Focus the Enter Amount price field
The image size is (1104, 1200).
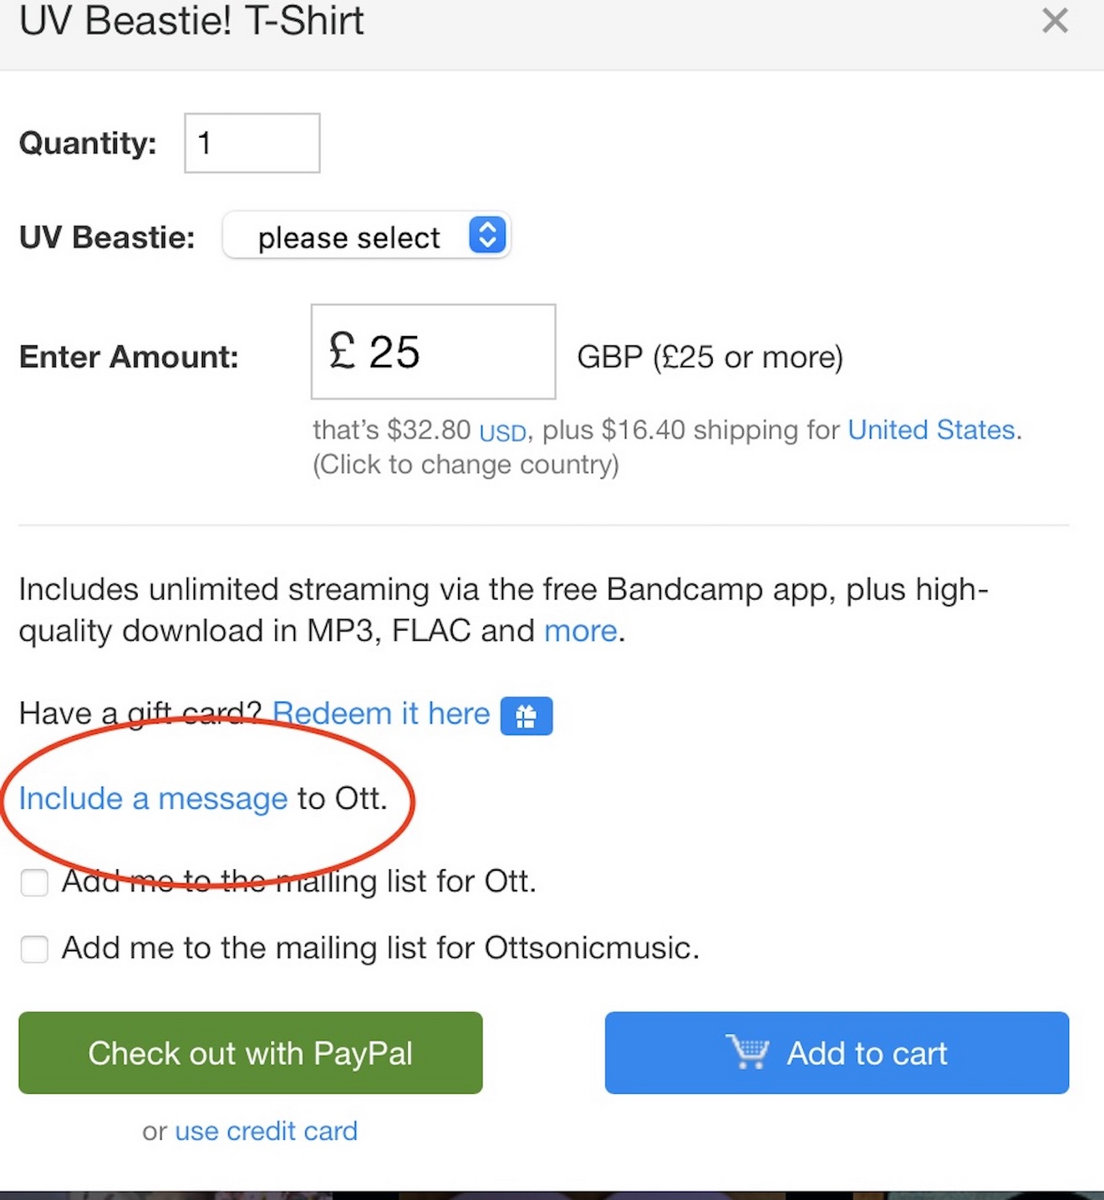pos(433,352)
